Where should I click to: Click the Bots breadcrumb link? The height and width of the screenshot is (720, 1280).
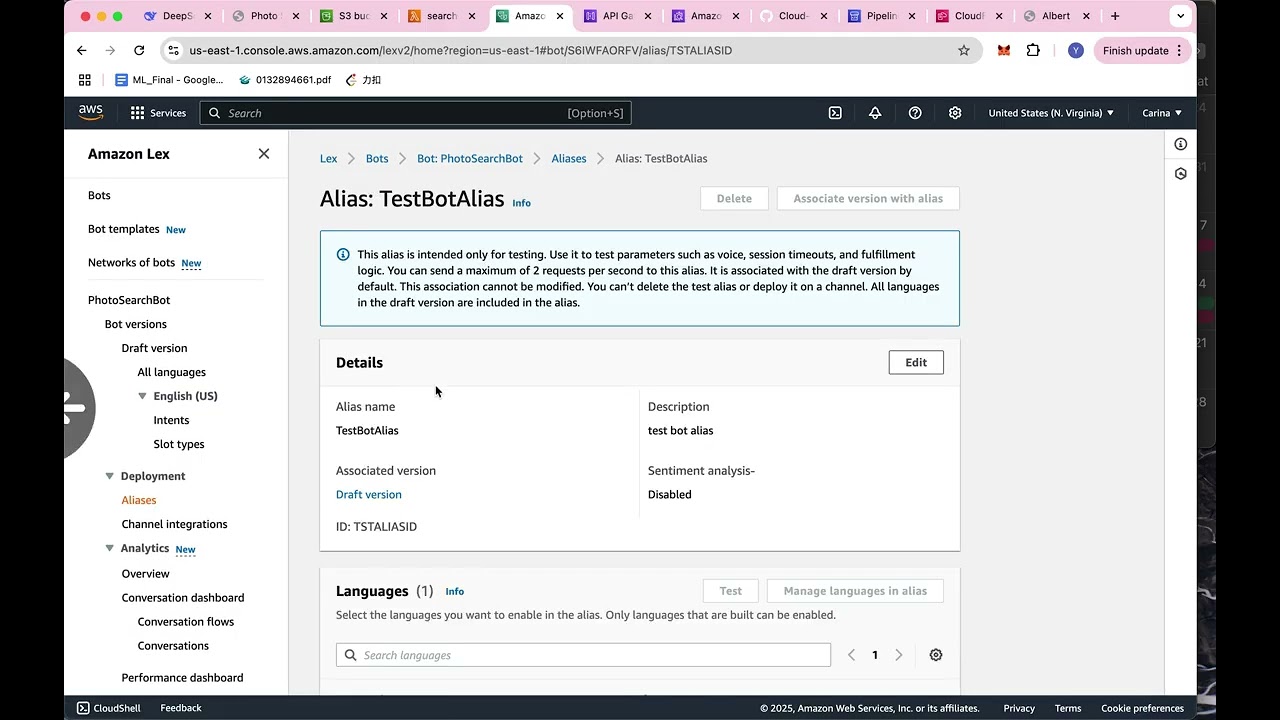[377, 158]
